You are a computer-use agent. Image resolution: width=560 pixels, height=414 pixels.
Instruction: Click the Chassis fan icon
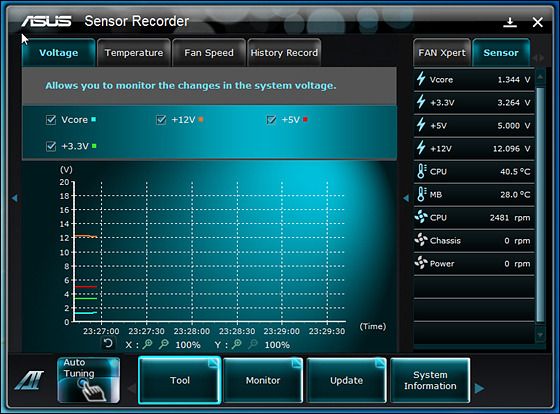tap(421, 240)
